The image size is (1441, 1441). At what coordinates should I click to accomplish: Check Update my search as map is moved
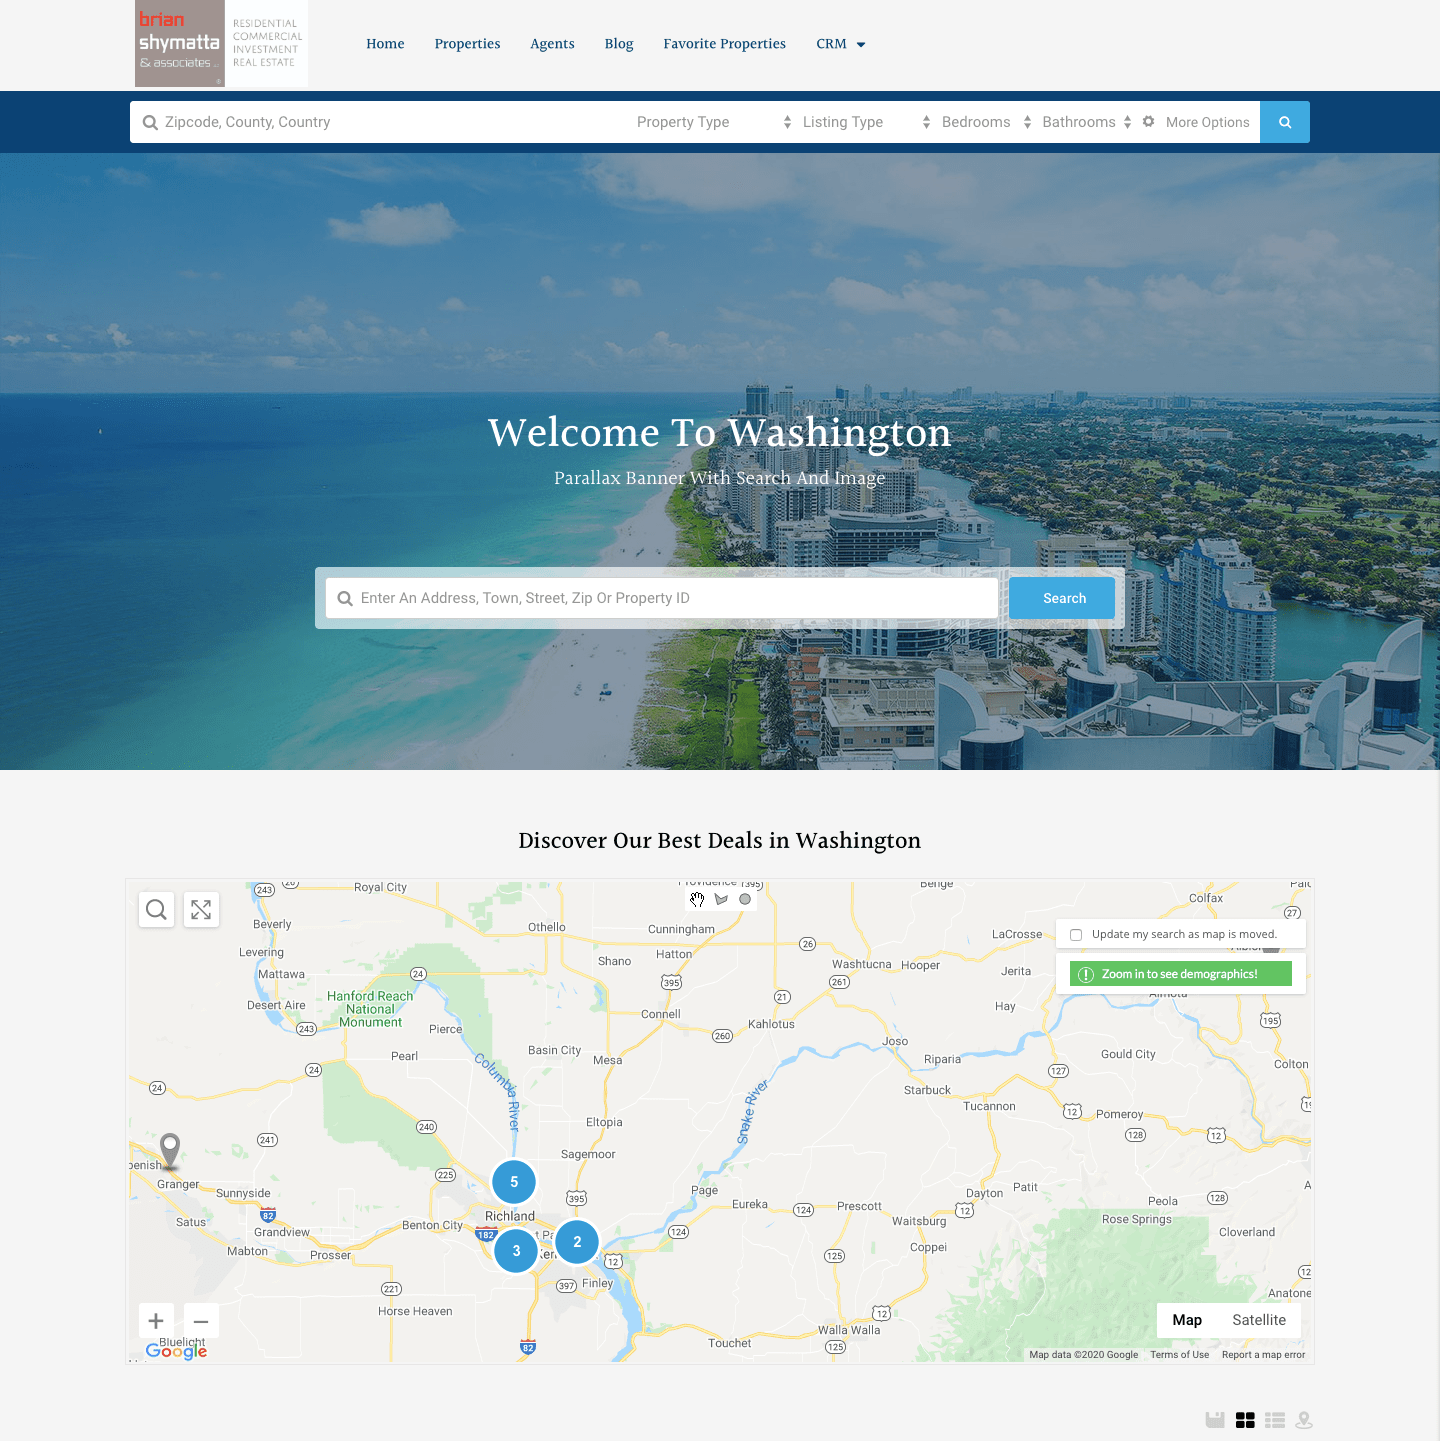pyautogui.click(x=1076, y=935)
